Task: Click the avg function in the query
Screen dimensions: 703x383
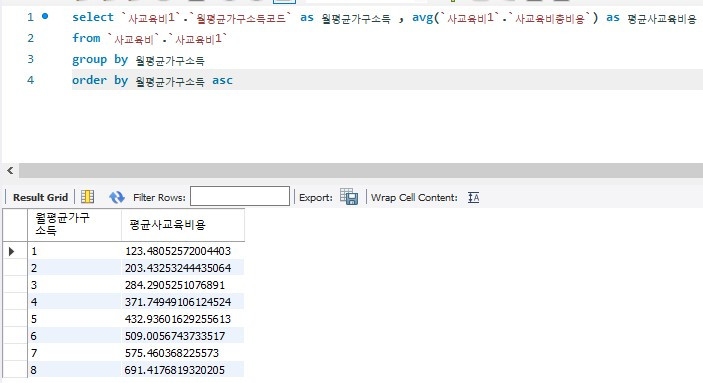Action: pyautogui.click(x=423, y=18)
